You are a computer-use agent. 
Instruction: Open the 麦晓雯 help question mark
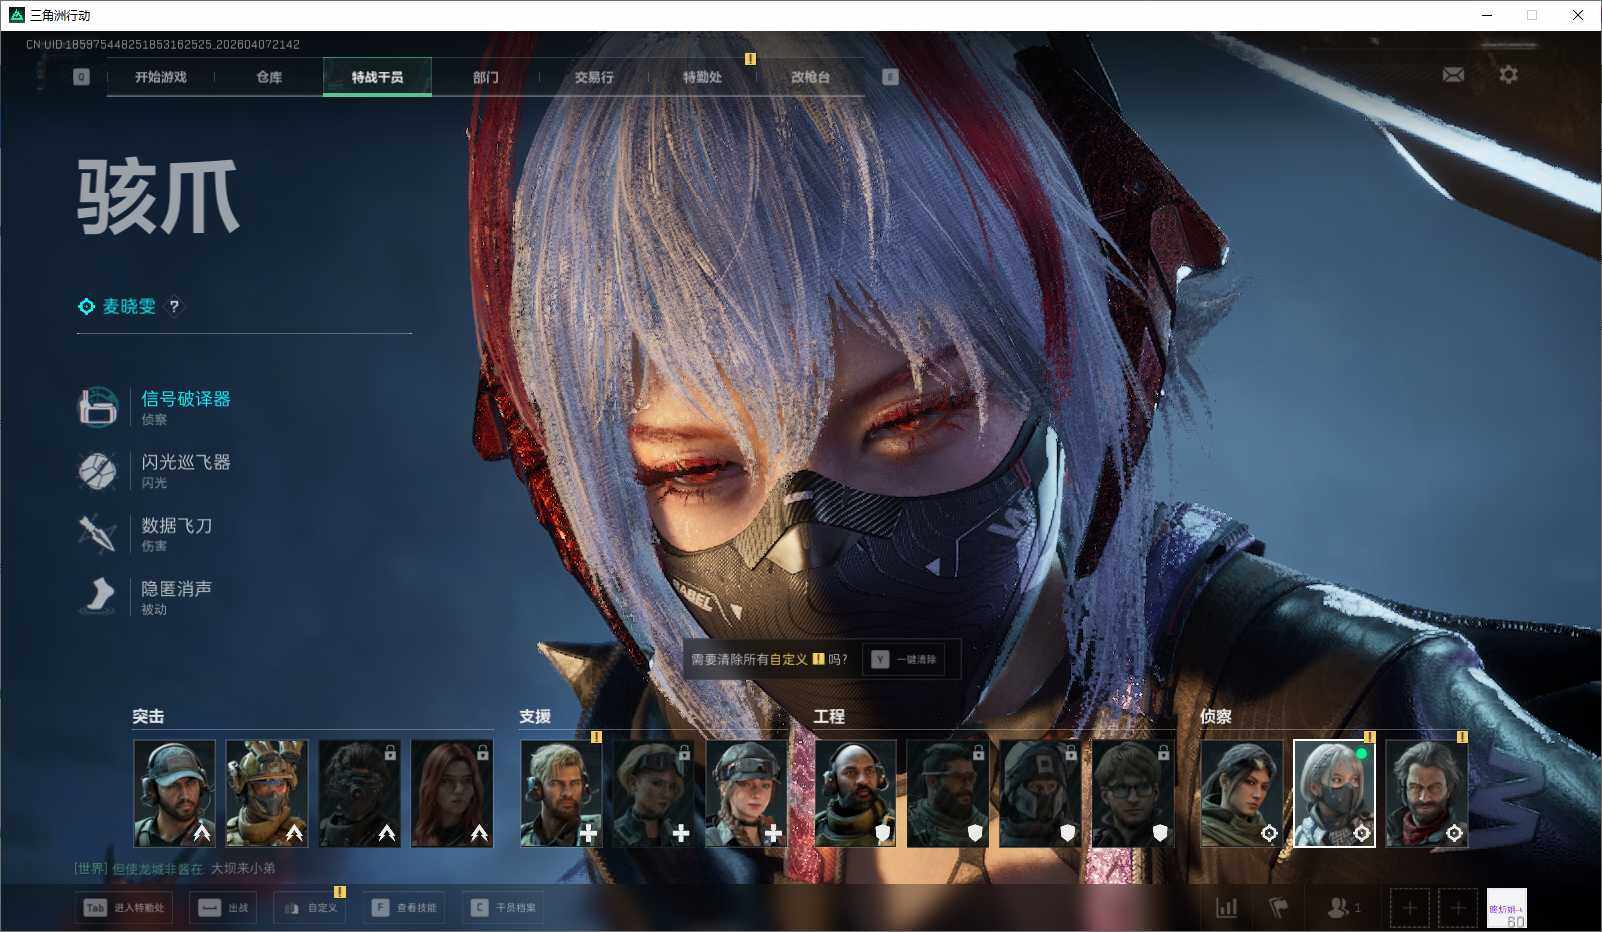(x=174, y=307)
